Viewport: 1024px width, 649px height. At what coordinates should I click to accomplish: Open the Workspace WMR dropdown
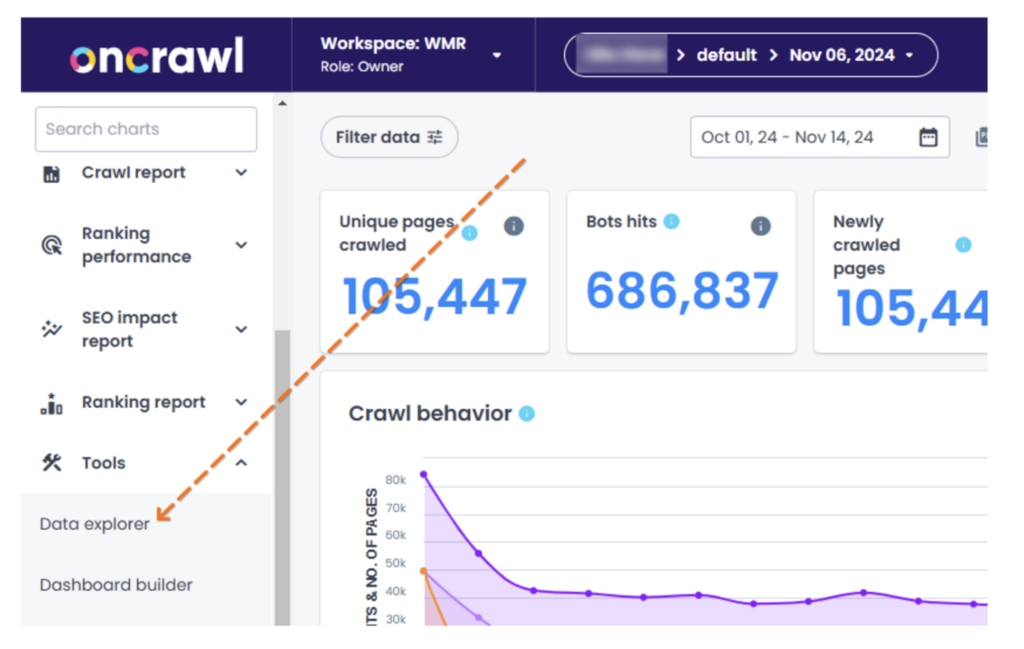(497, 55)
